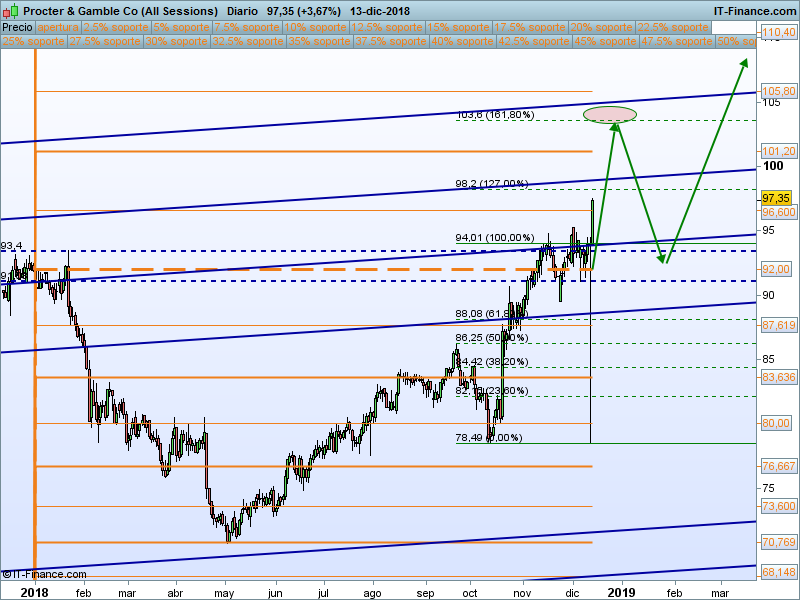Choose the 45% soporte label
Viewport: 800px width, 600px height.
pyautogui.click(x=606, y=41)
